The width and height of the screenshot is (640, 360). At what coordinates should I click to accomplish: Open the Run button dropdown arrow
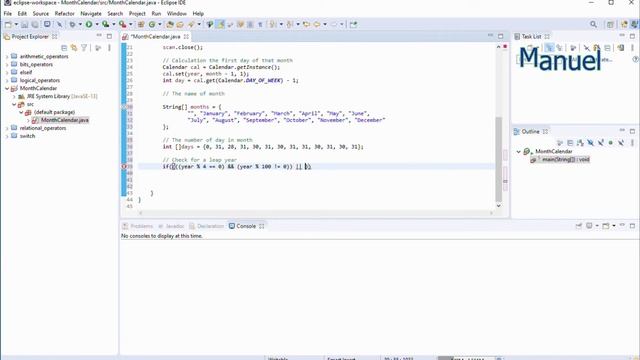pos(97,24)
